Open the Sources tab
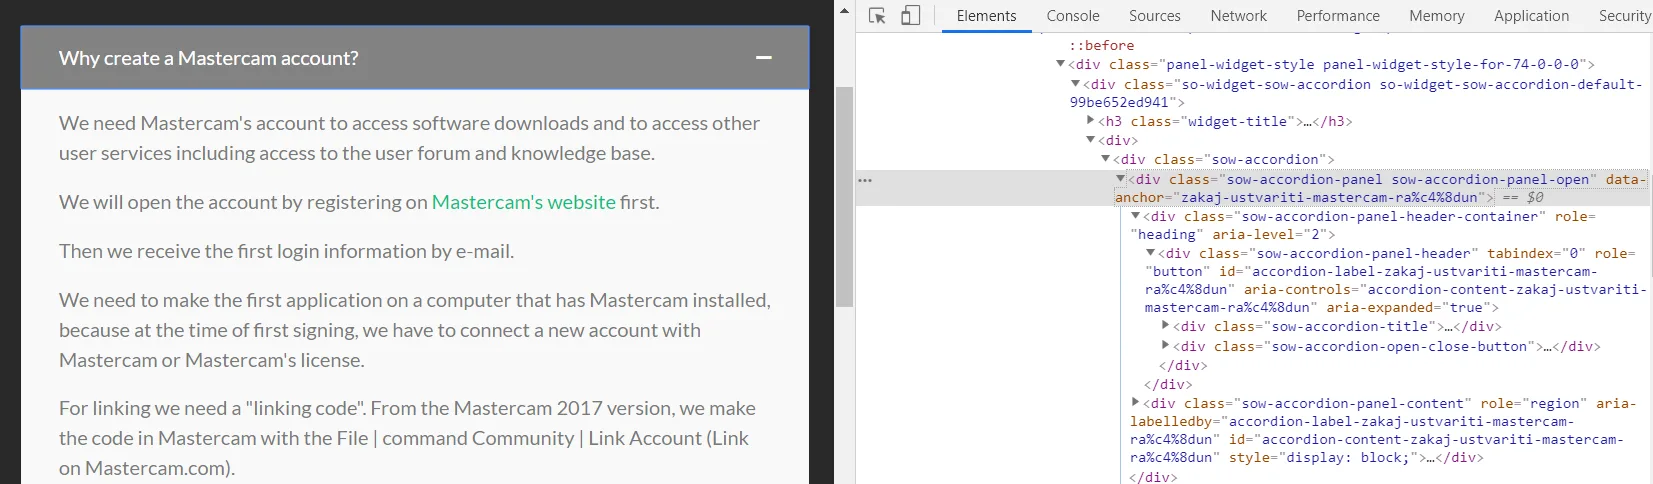The width and height of the screenshot is (1653, 484). pos(1154,16)
